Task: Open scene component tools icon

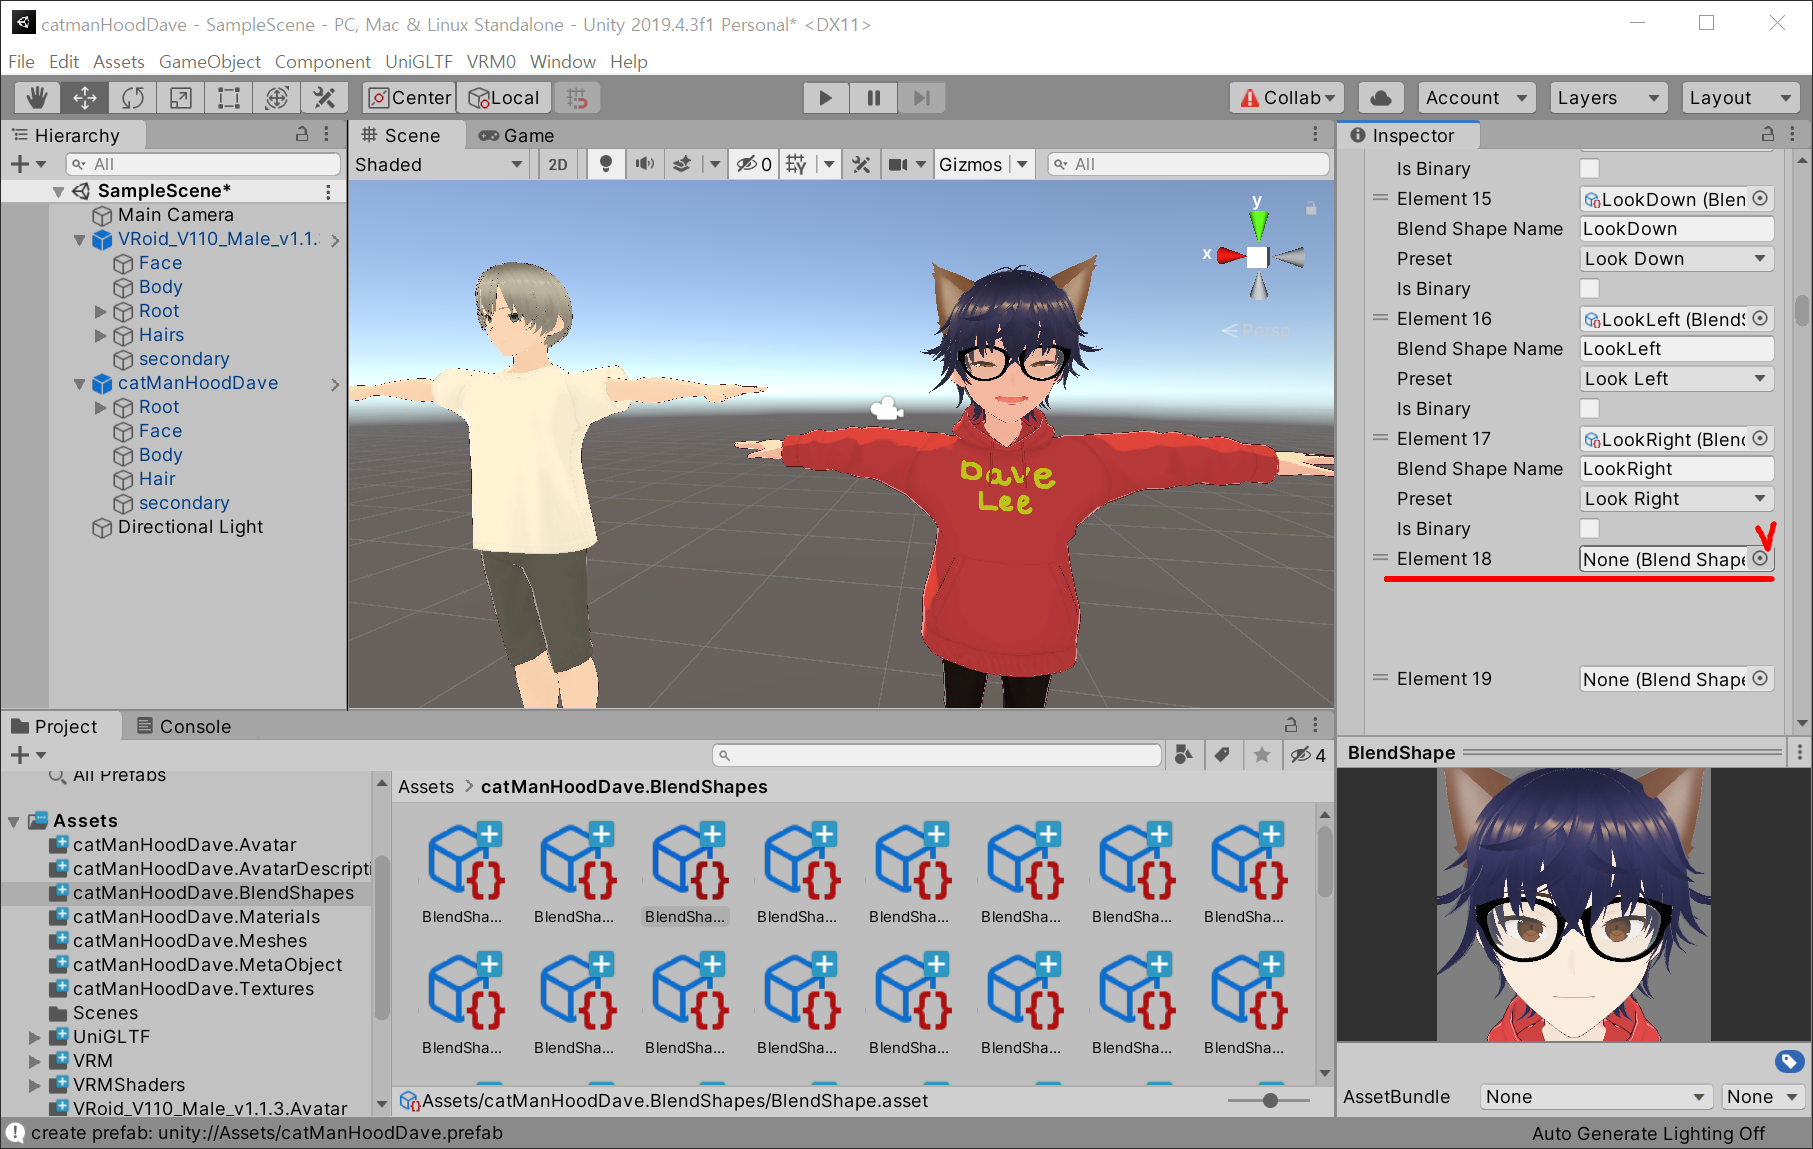Action: click(861, 164)
